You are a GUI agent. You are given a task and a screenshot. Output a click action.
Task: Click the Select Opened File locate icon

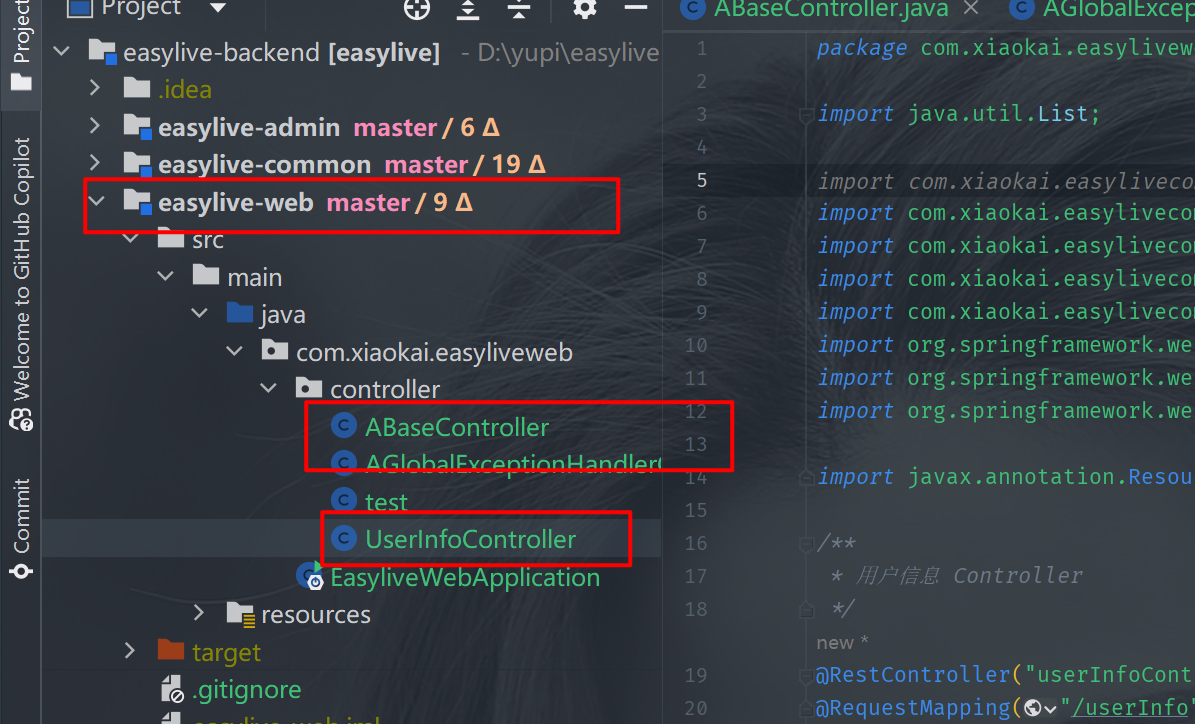click(416, 8)
